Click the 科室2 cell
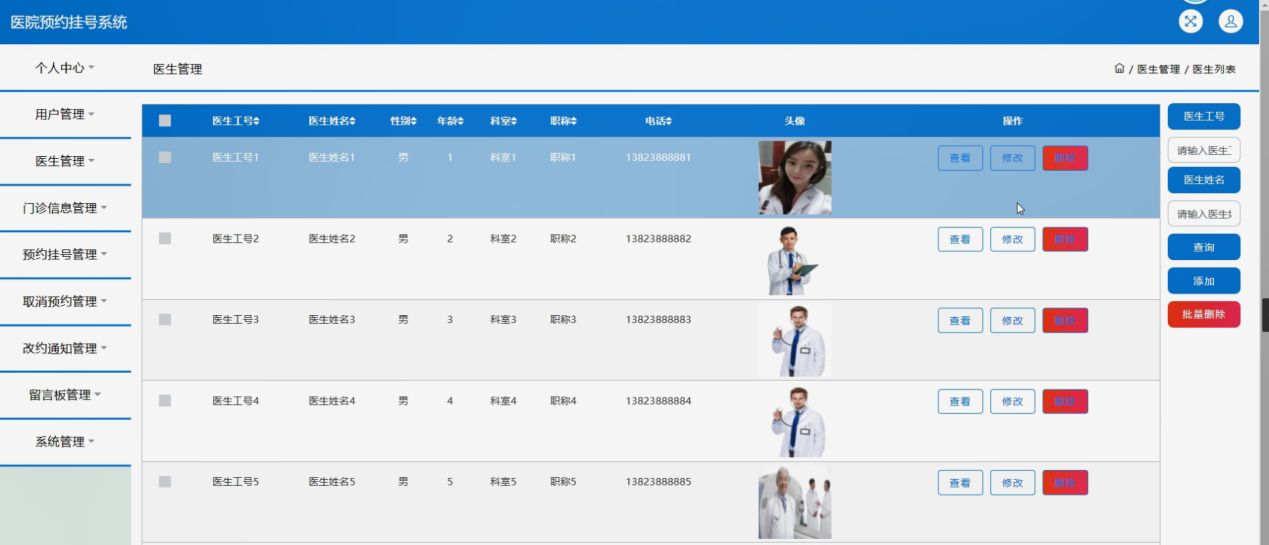The image size is (1269, 545). click(x=503, y=238)
